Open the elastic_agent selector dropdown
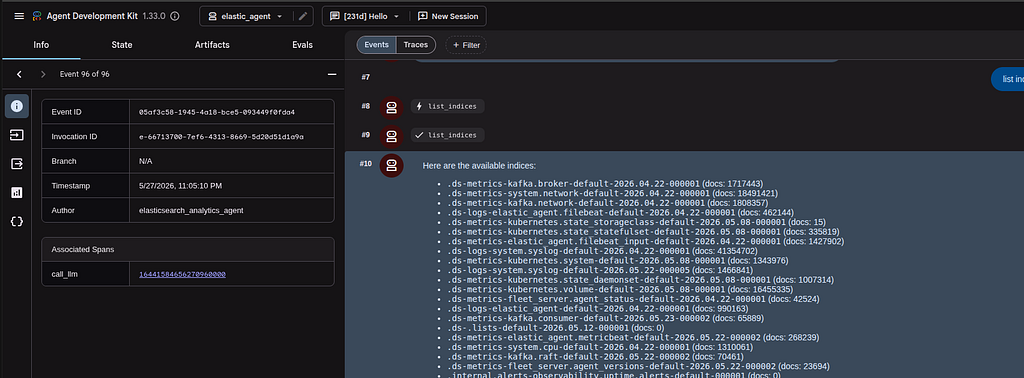The image size is (1024, 378). [x=247, y=16]
